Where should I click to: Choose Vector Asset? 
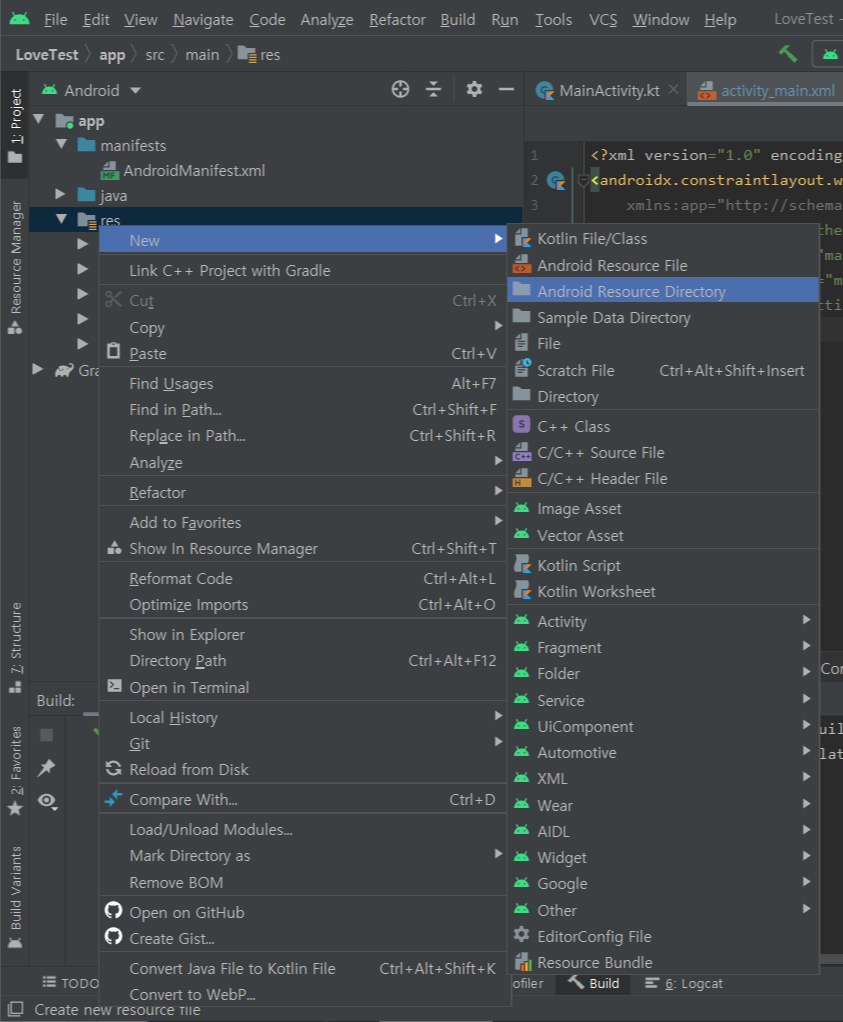click(663, 535)
